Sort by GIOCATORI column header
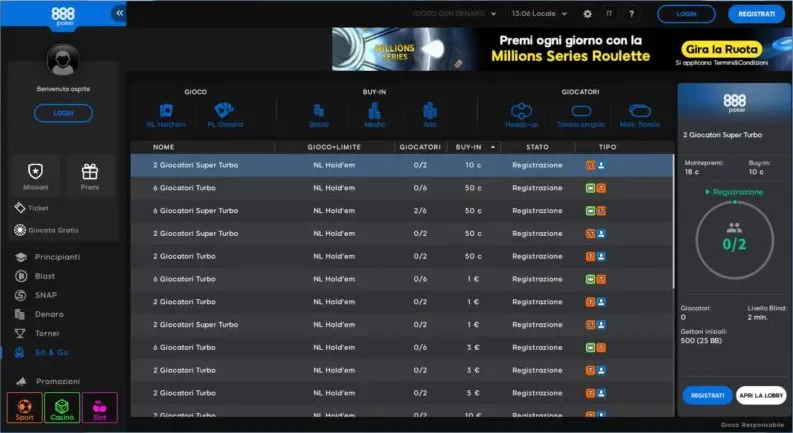793x433 pixels. coord(420,147)
